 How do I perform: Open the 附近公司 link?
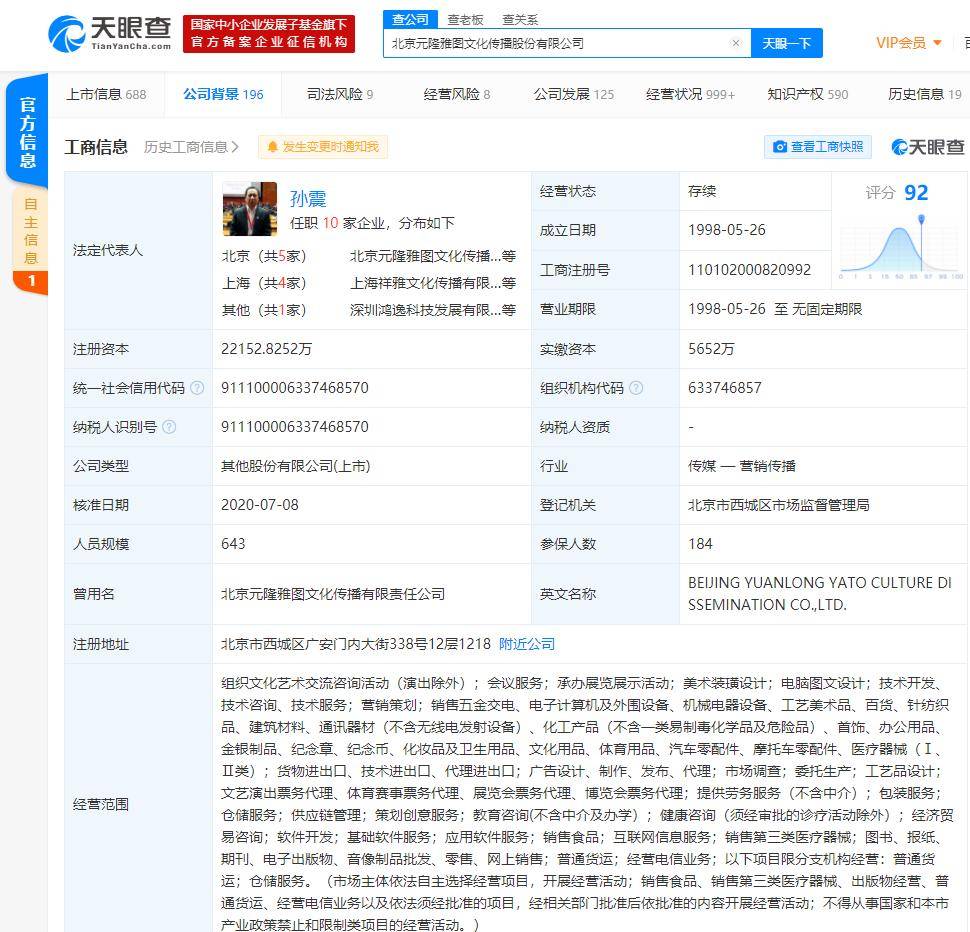point(526,644)
